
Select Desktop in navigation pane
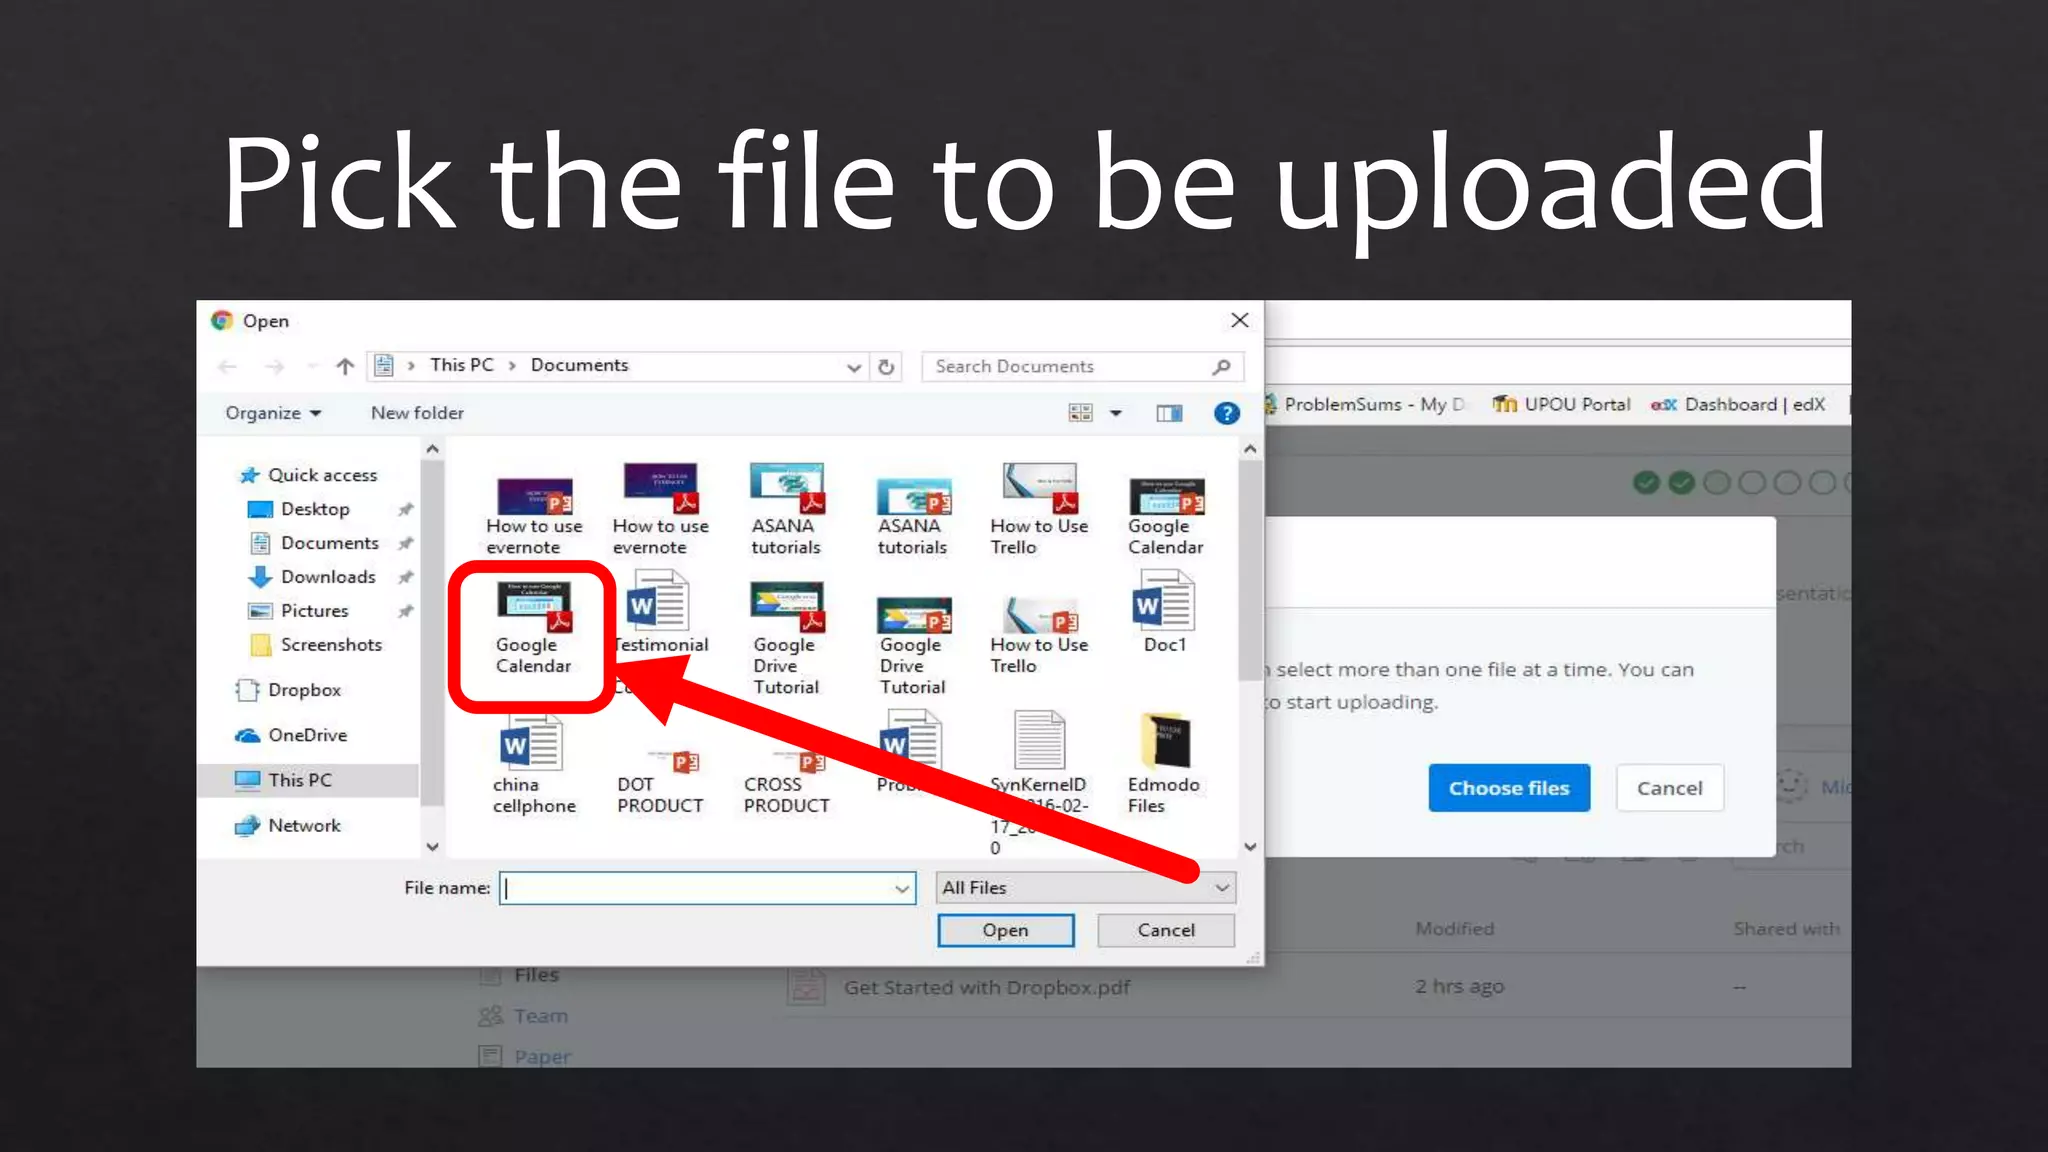pos(300,509)
